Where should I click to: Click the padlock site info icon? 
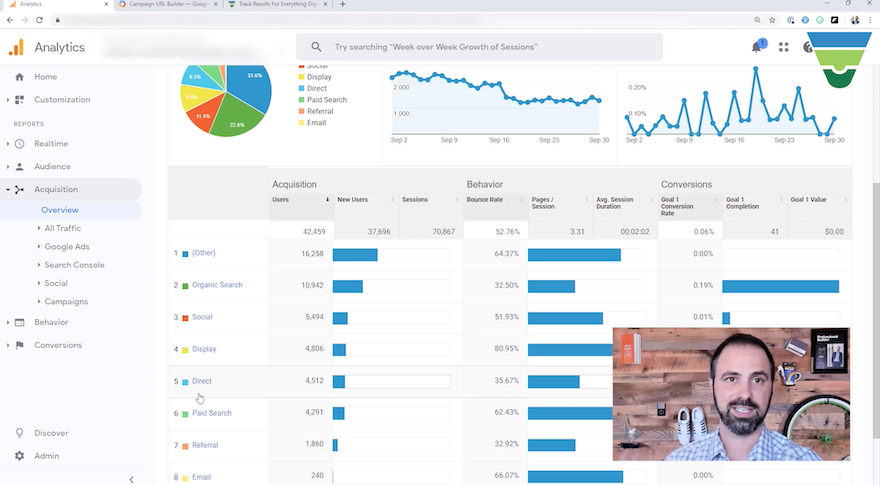pos(57,20)
